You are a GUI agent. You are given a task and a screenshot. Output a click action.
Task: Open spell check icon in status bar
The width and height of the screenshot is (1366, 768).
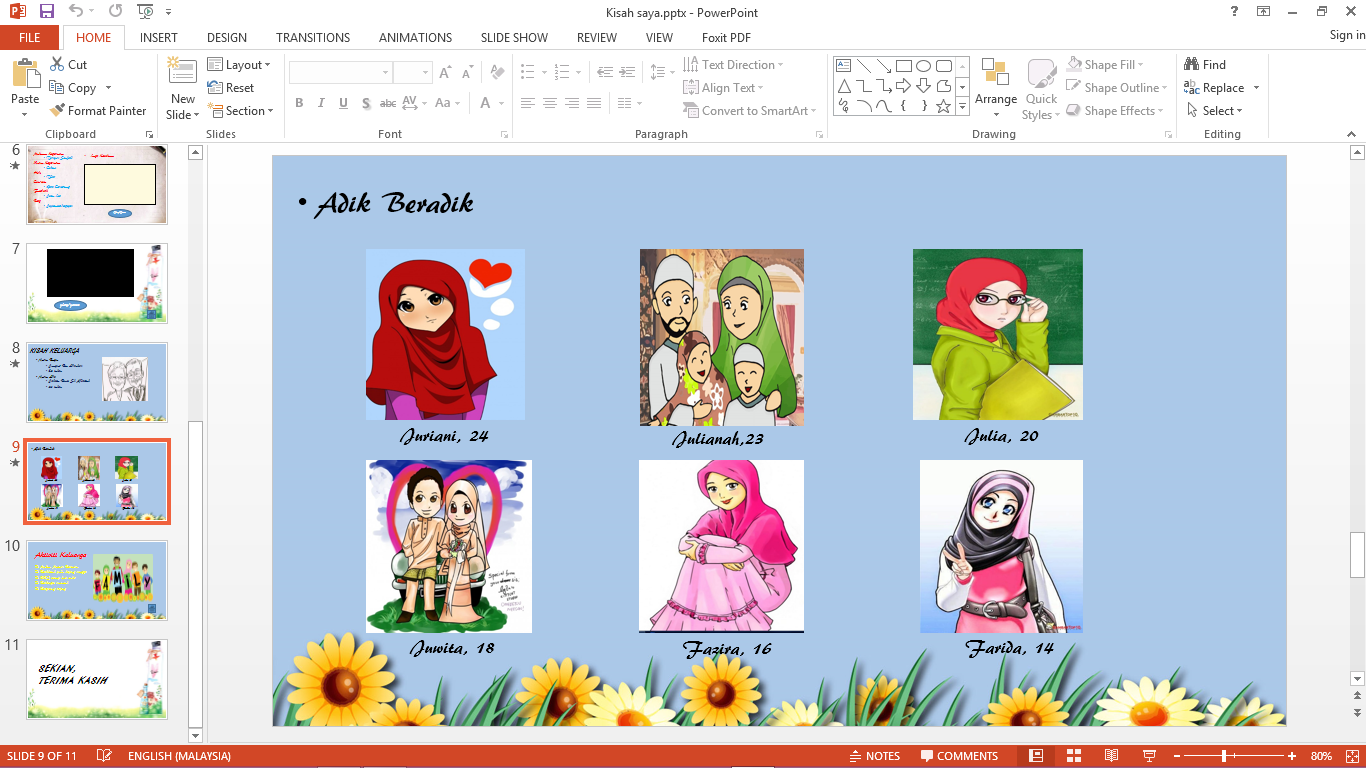102,756
